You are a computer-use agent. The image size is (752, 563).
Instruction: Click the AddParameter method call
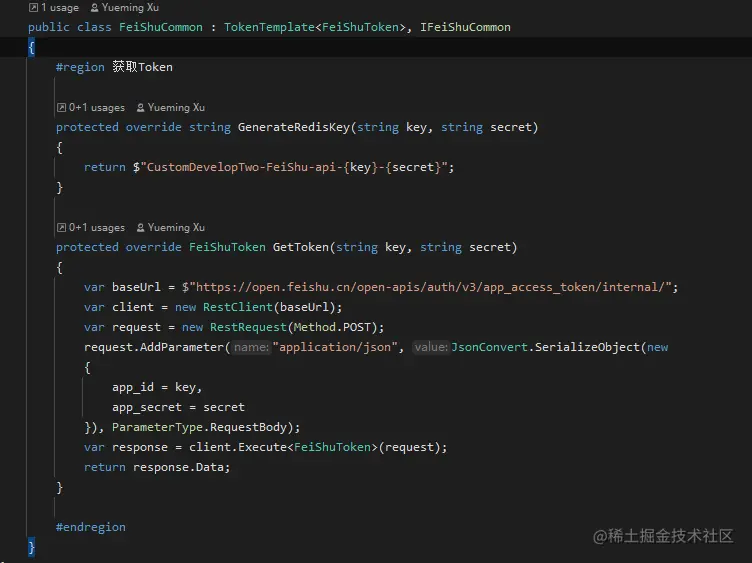point(182,347)
